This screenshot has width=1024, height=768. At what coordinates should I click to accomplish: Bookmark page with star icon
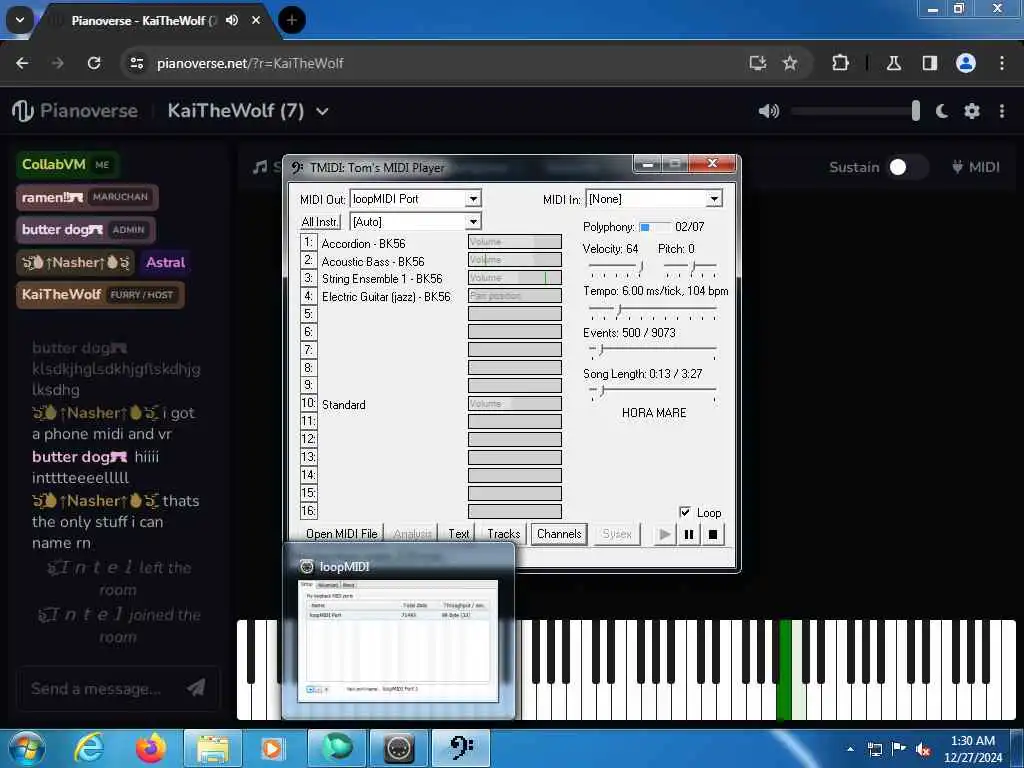click(790, 63)
